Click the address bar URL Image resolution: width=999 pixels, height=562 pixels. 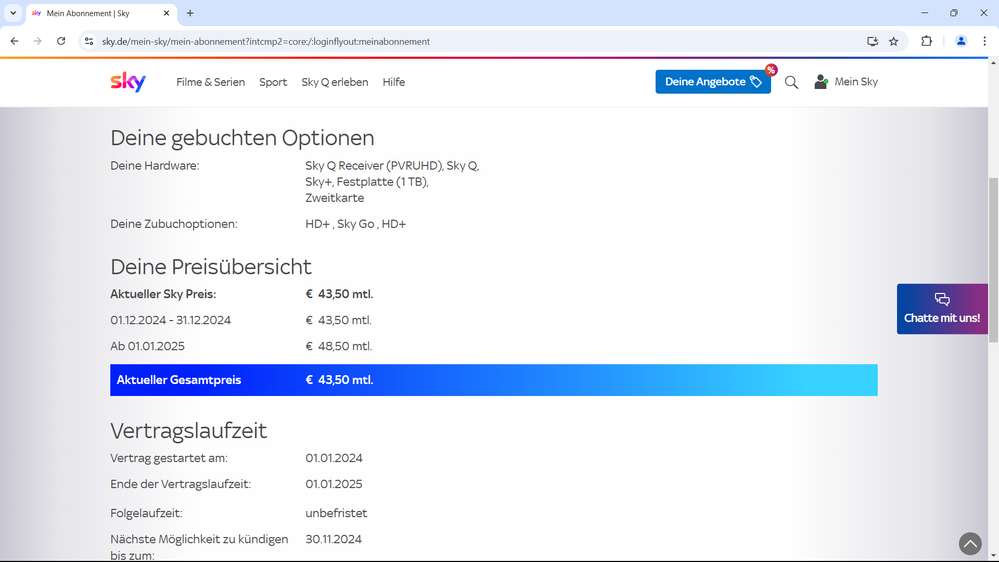click(266, 41)
